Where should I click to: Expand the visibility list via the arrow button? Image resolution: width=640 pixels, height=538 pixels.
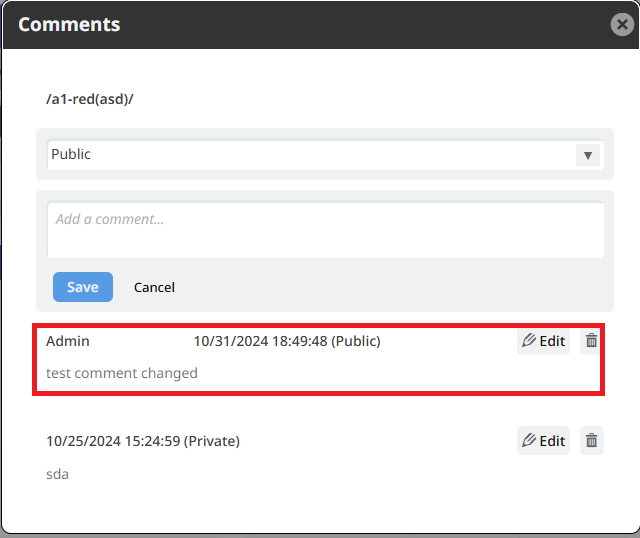pos(588,155)
